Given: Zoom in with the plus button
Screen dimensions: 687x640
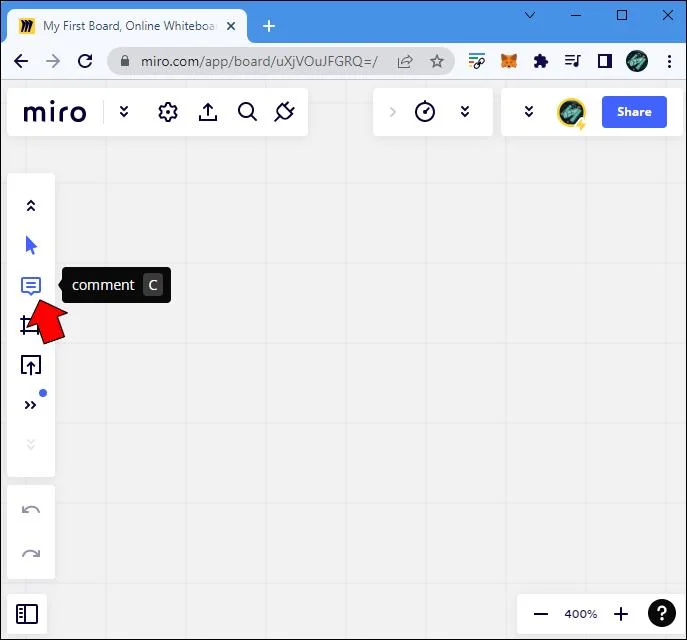Looking at the screenshot, I should [621, 614].
